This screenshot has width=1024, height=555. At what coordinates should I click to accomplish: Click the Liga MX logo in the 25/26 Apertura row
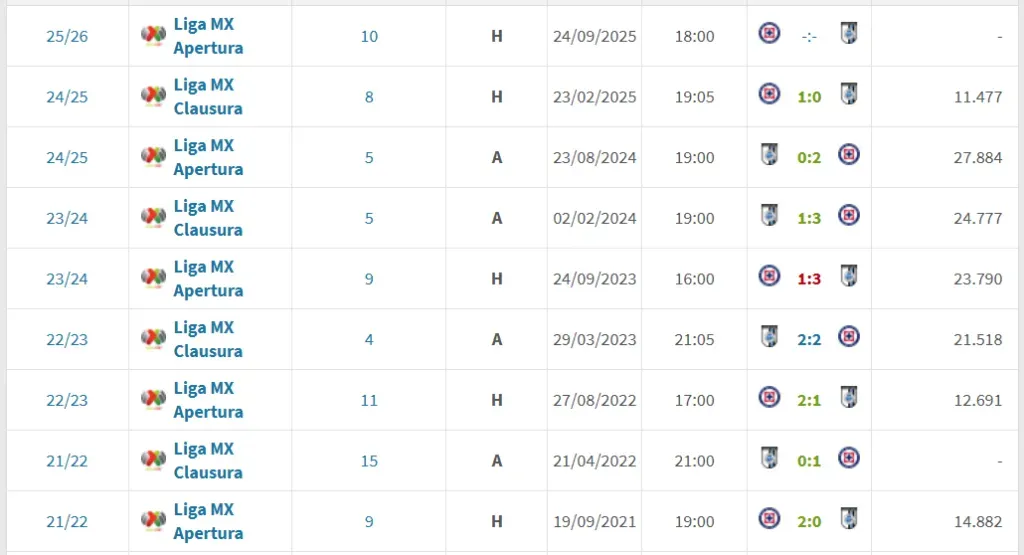point(153,35)
